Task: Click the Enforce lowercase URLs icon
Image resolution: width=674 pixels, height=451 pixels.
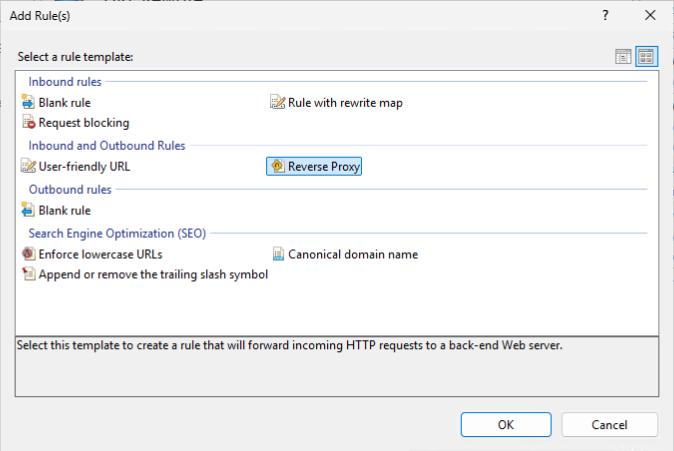Action: pos(28,254)
